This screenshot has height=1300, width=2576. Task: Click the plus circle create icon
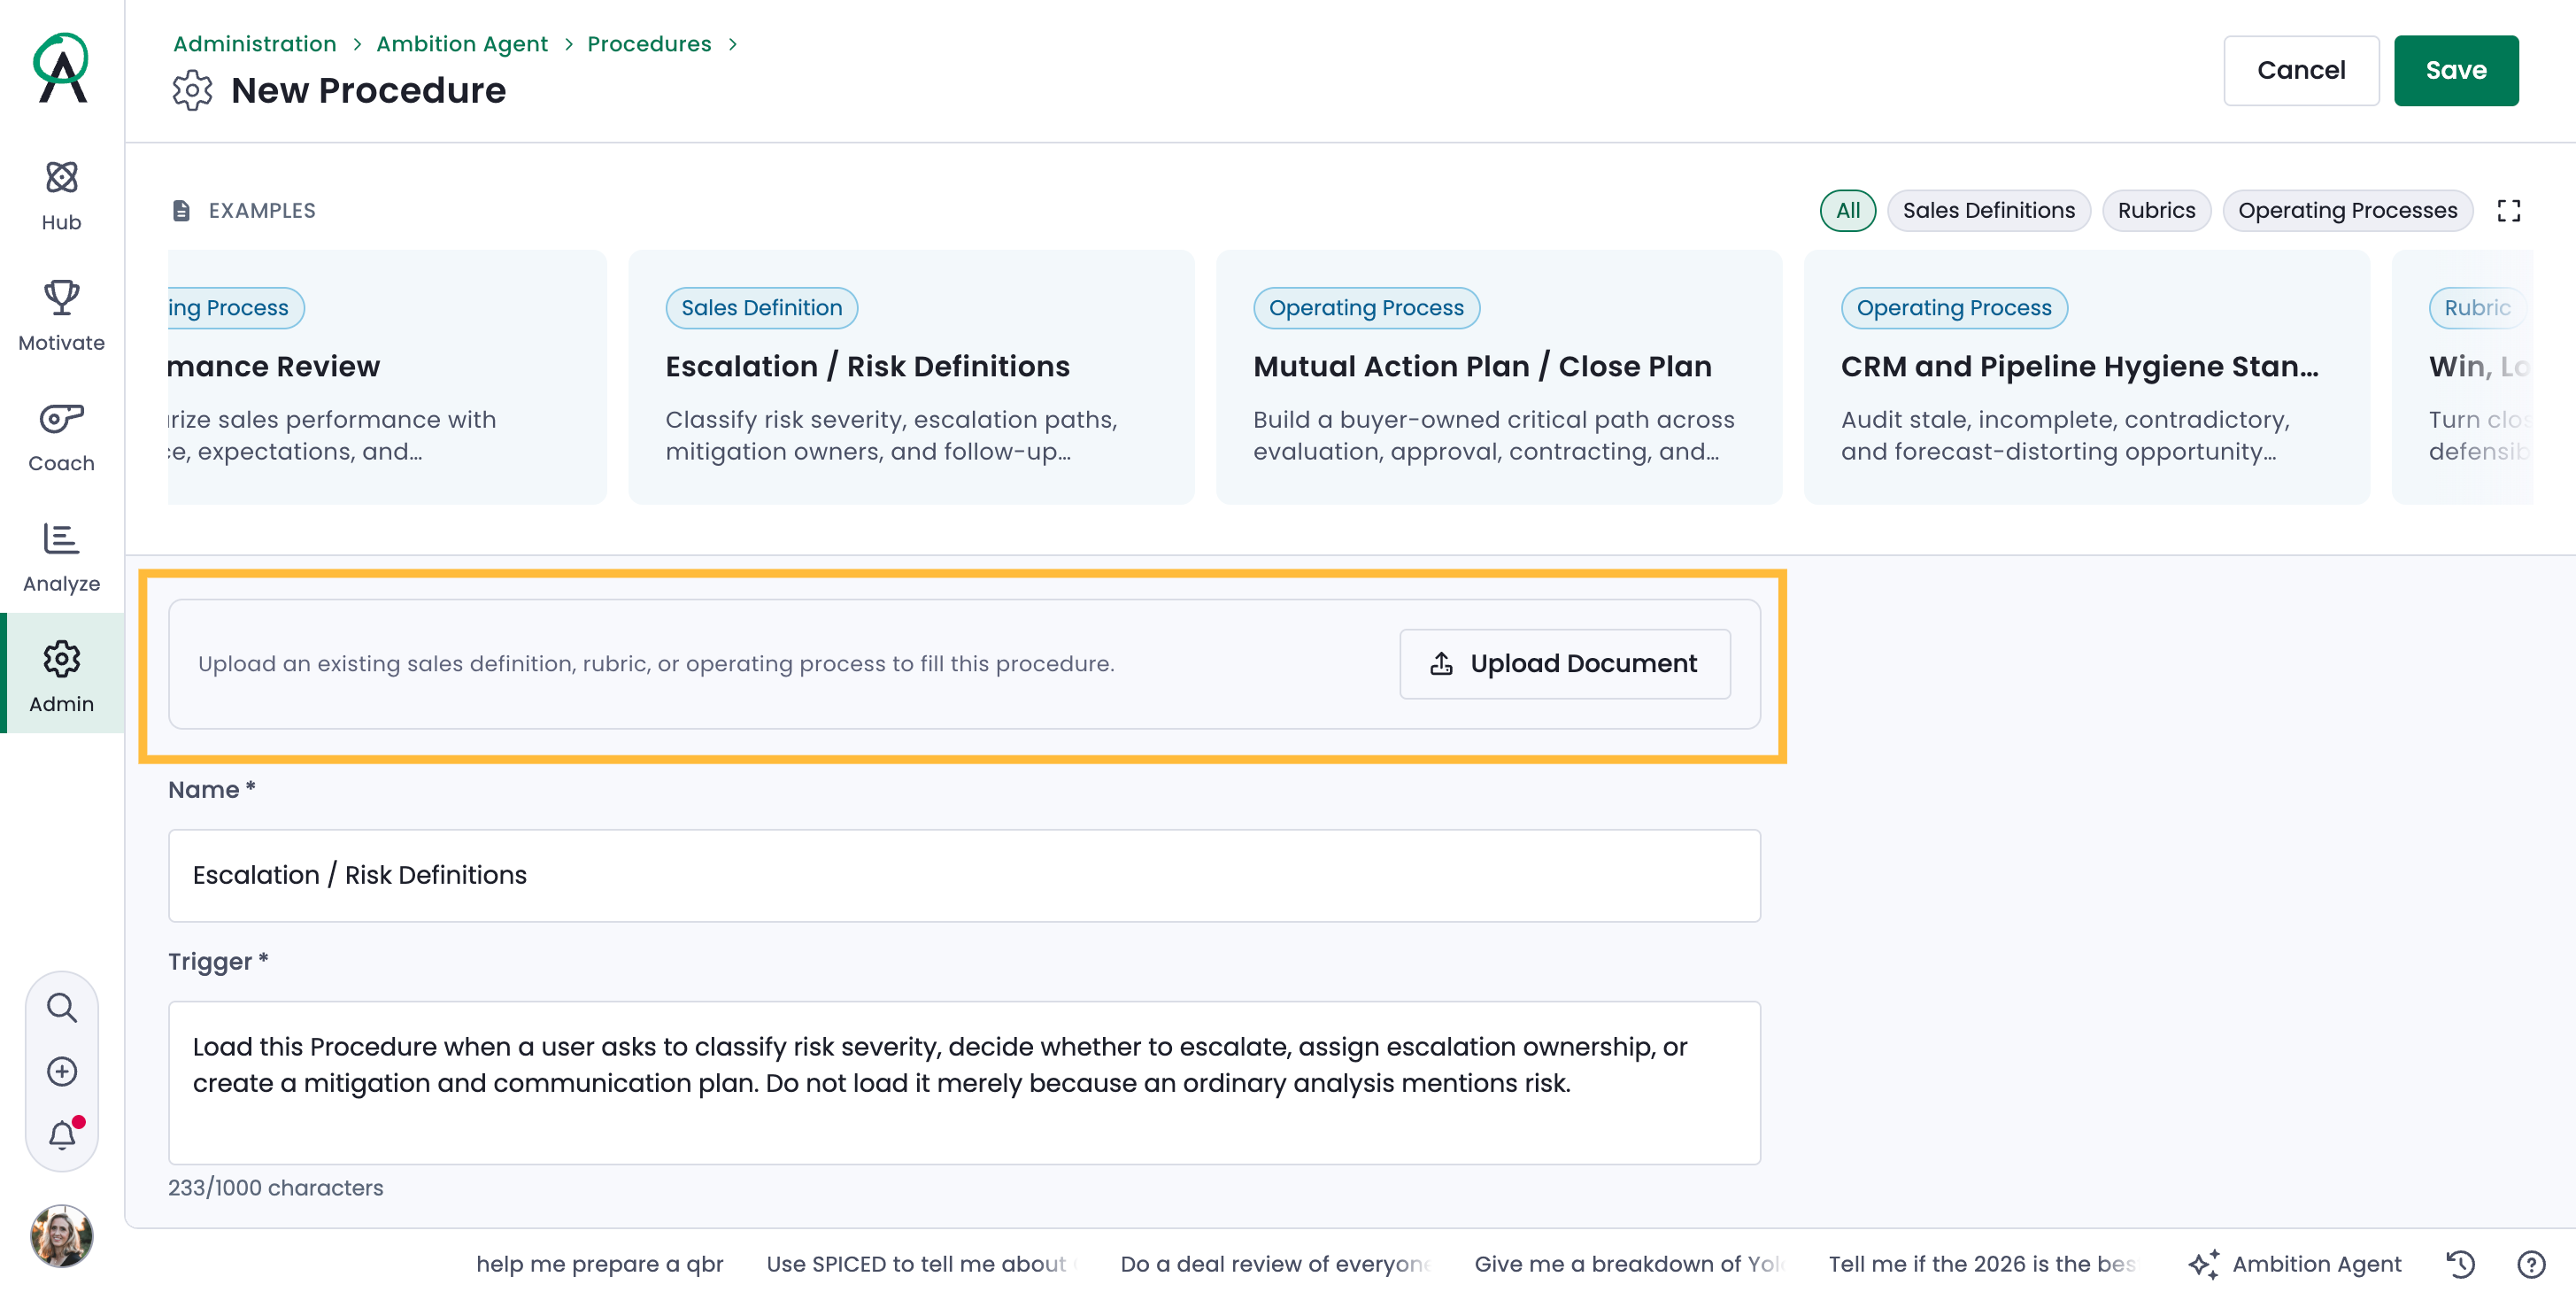tap(62, 1071)
